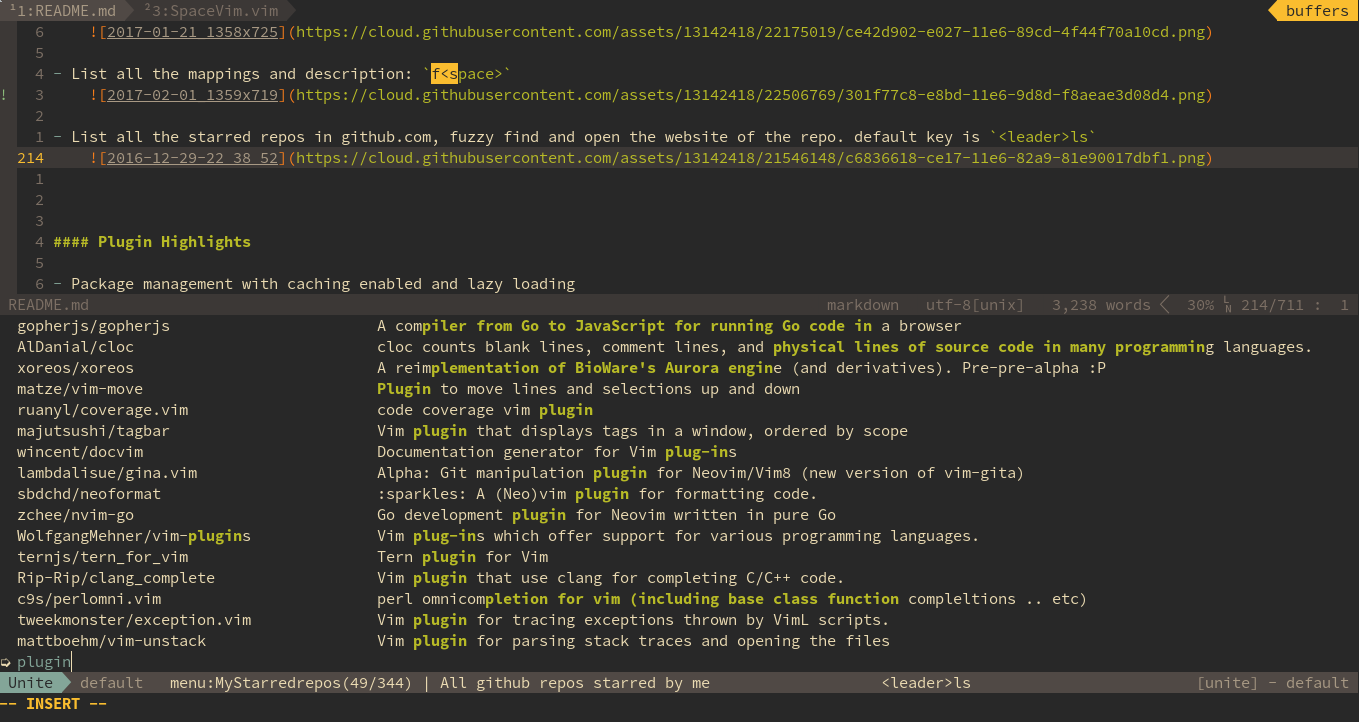
Task: Switch to the README.md buffer tab
Action: (63, 11)
